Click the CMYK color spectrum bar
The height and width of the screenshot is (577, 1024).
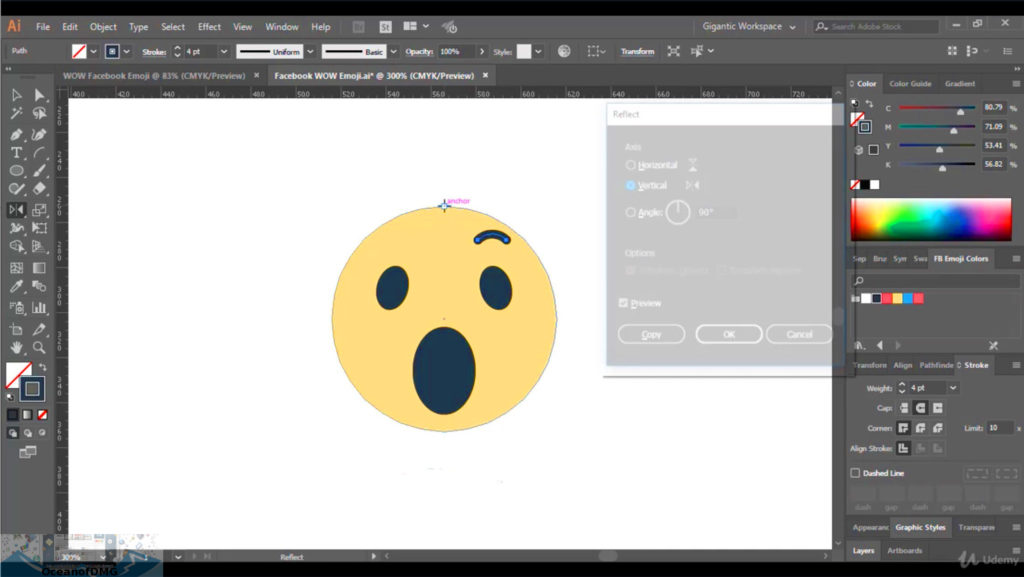(931, 220)
